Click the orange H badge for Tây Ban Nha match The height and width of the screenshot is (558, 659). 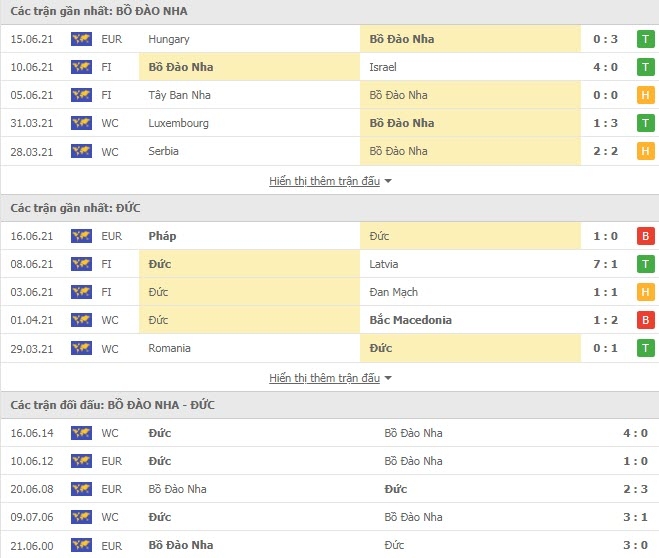pyautogui.click(x=646, y=95)
